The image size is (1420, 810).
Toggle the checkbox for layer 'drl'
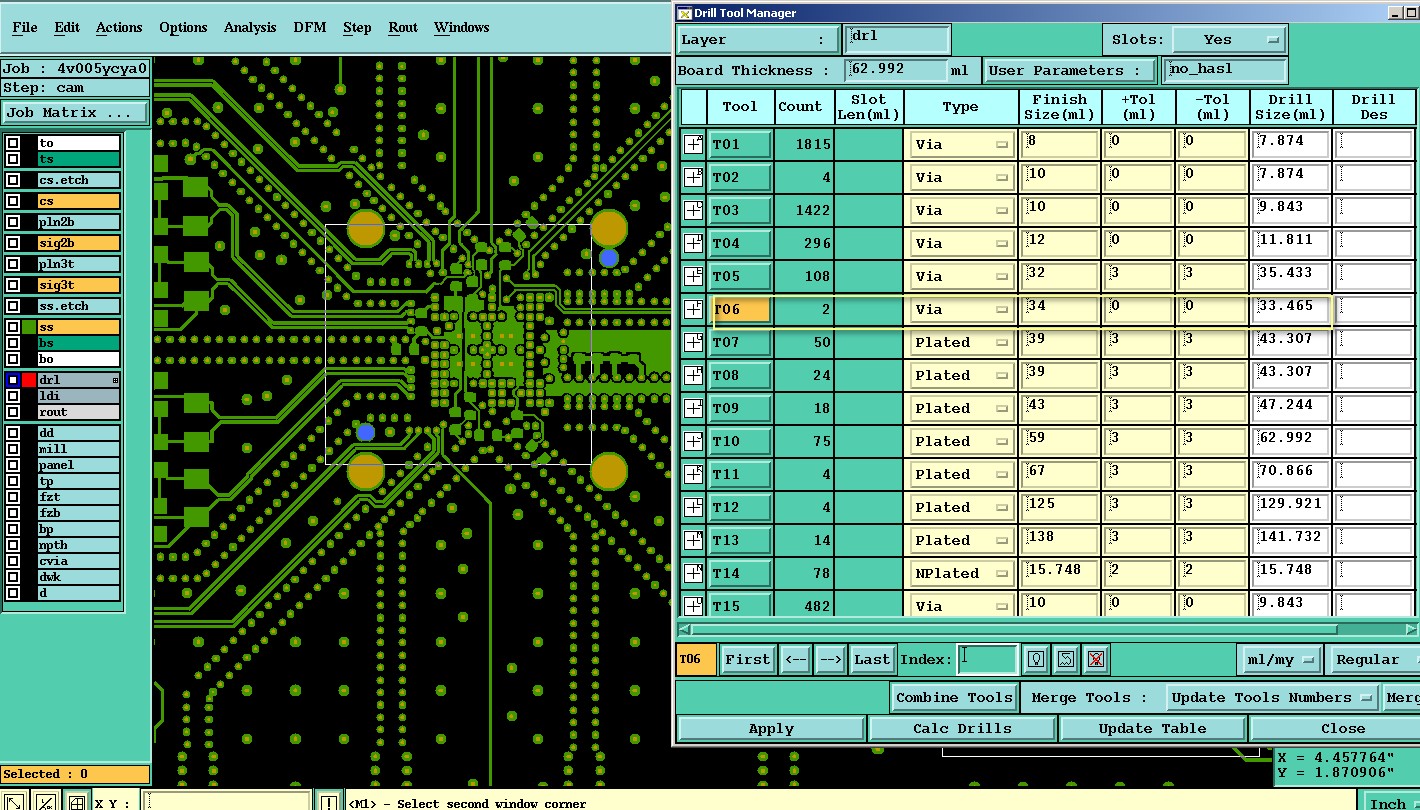13,380
